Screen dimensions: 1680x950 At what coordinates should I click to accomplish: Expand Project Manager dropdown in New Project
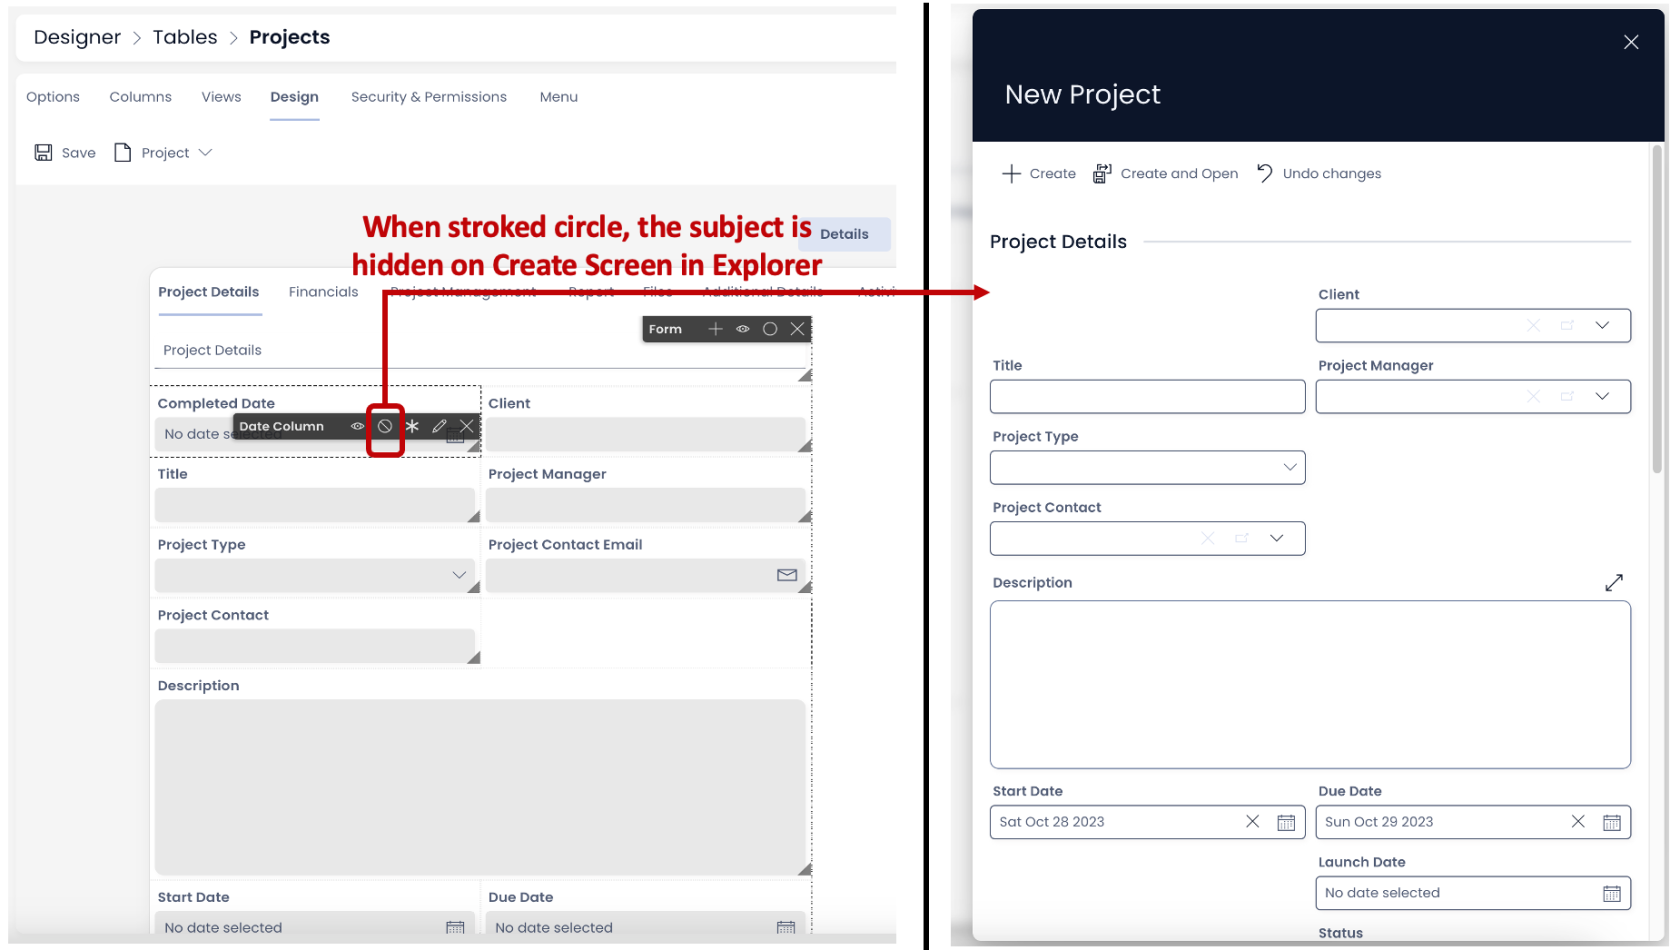[1602, 396]
